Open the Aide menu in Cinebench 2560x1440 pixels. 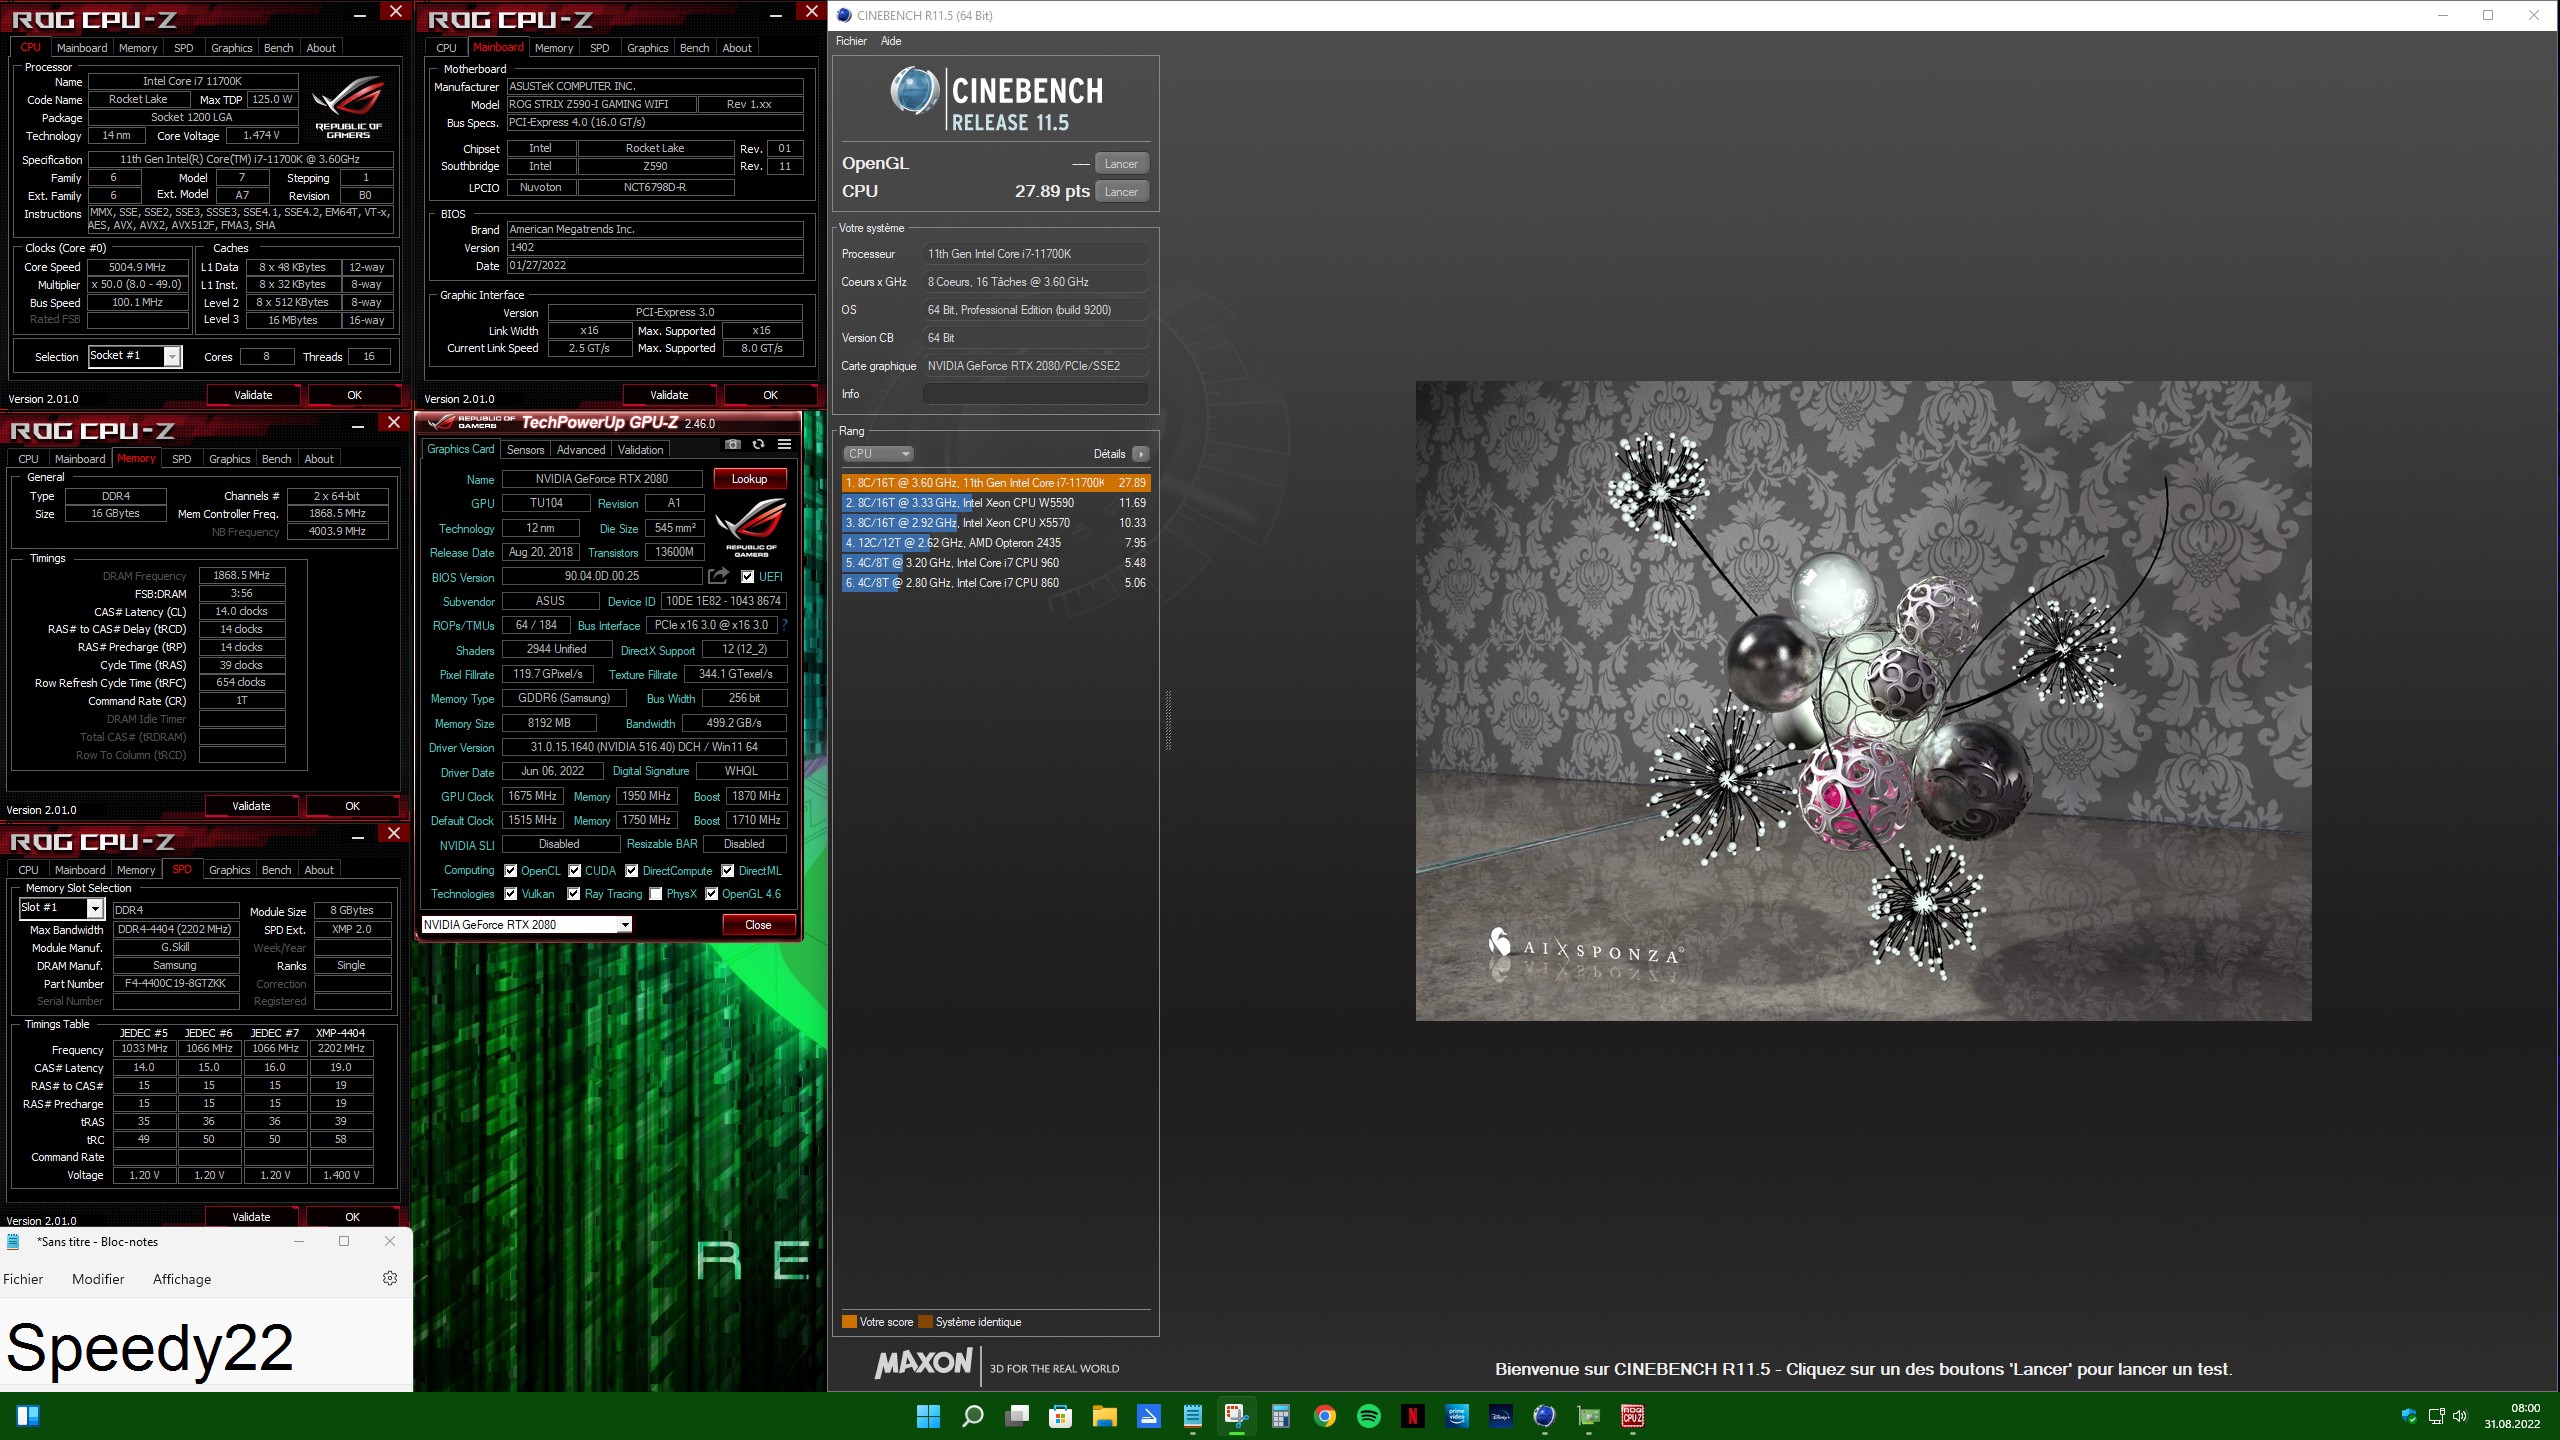pyautogui.click(x=890, y=41)
